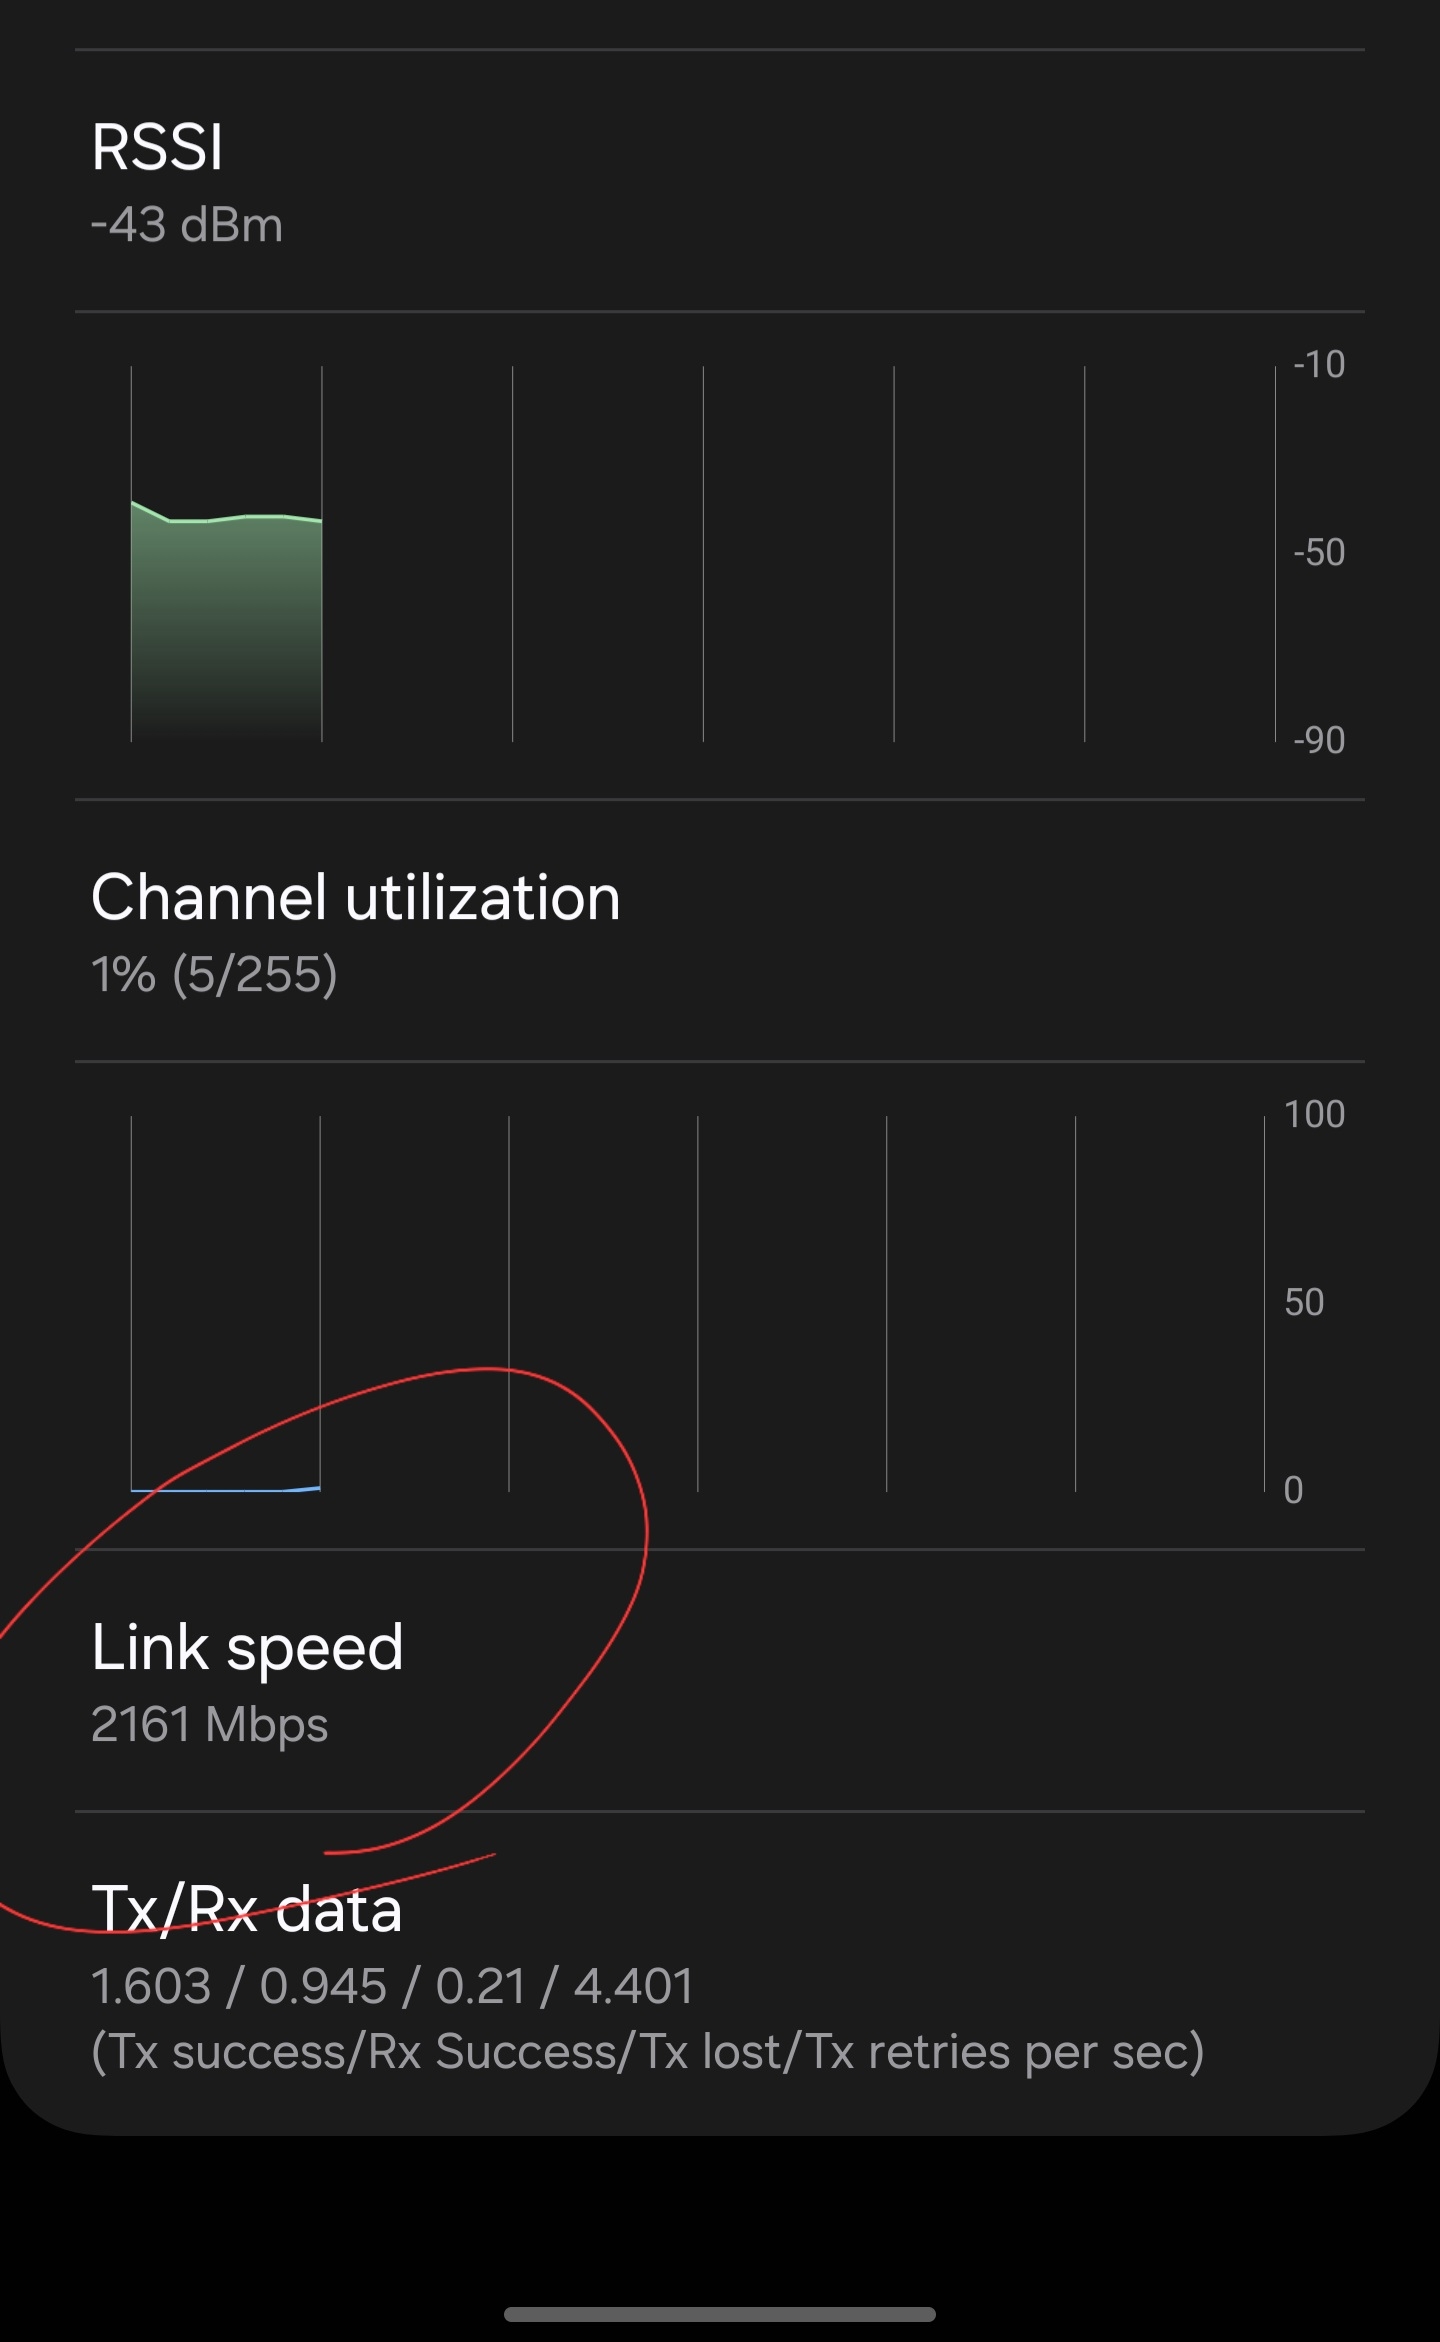Tap the peak of the RSSI graph line

click(134, 502)
